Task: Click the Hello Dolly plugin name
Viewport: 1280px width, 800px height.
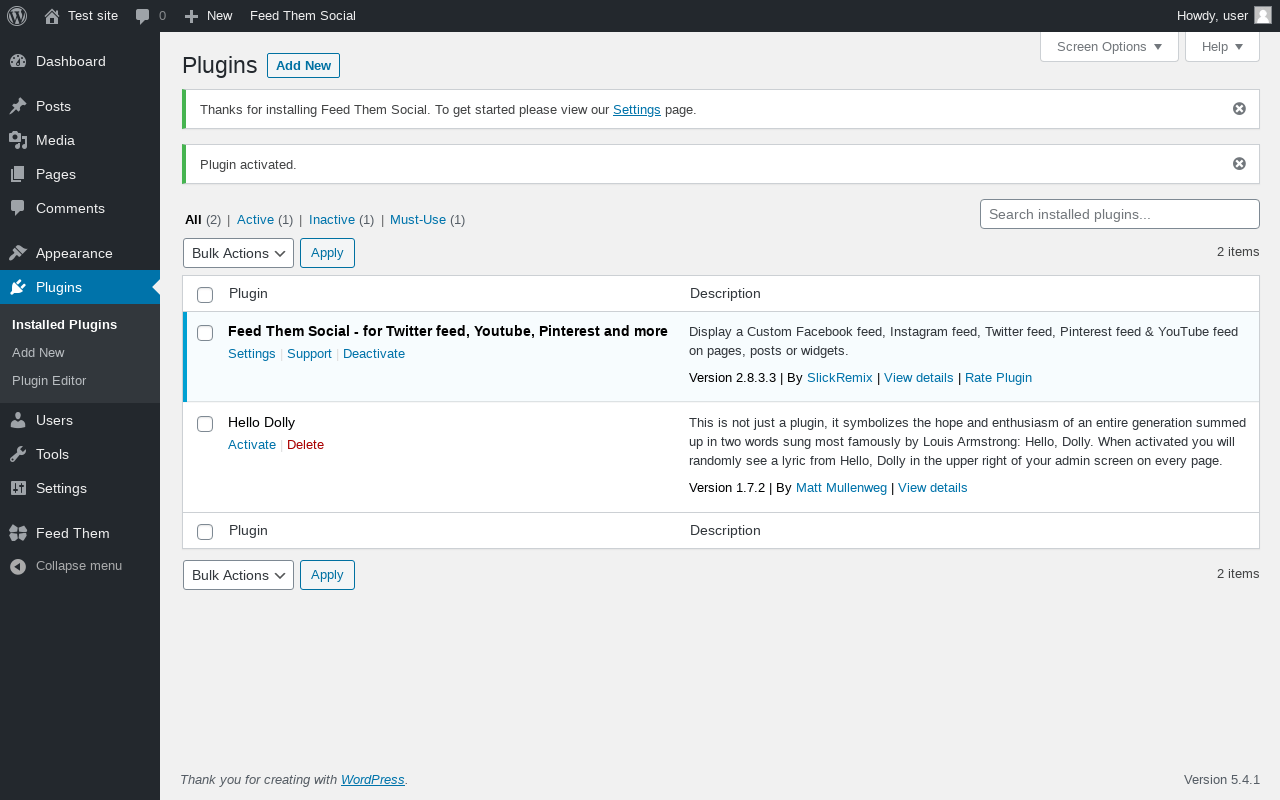Action: 262,423
